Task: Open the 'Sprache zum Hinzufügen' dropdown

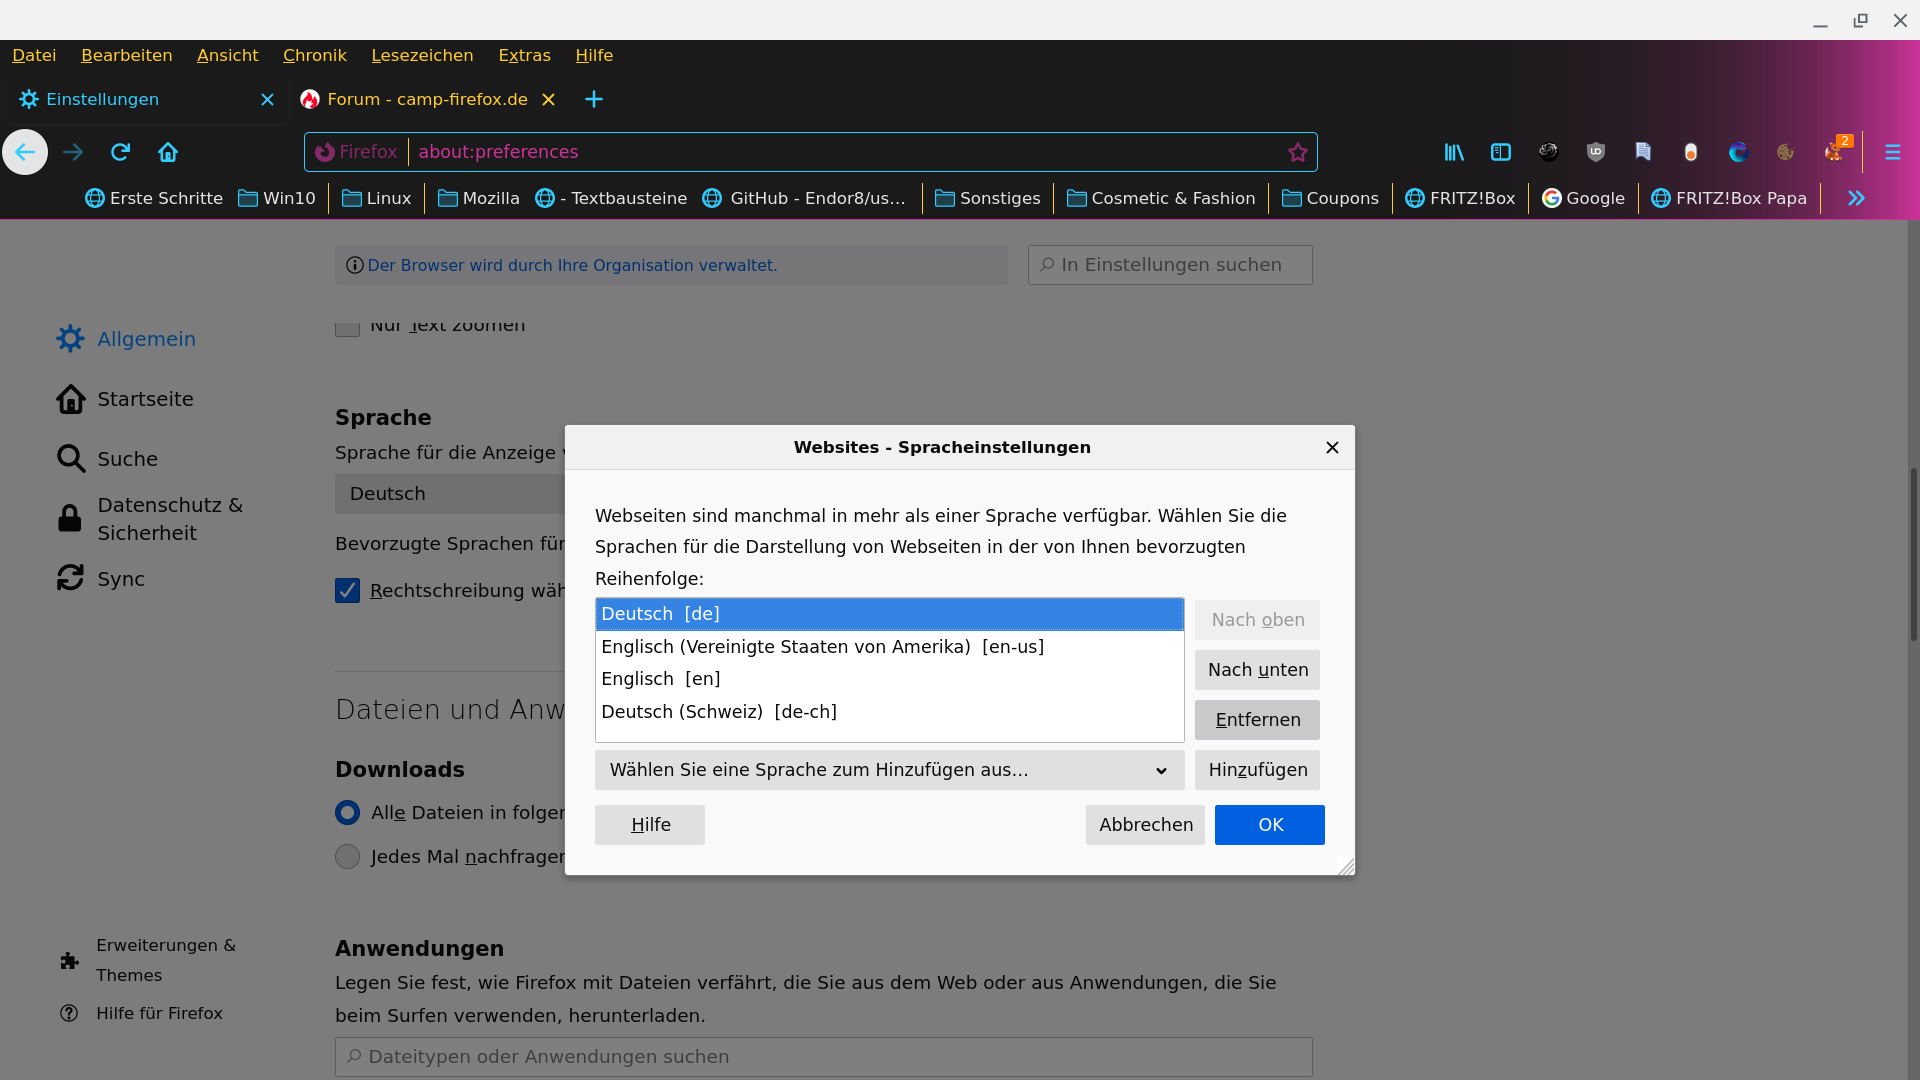Action: (x=889, y=770)
